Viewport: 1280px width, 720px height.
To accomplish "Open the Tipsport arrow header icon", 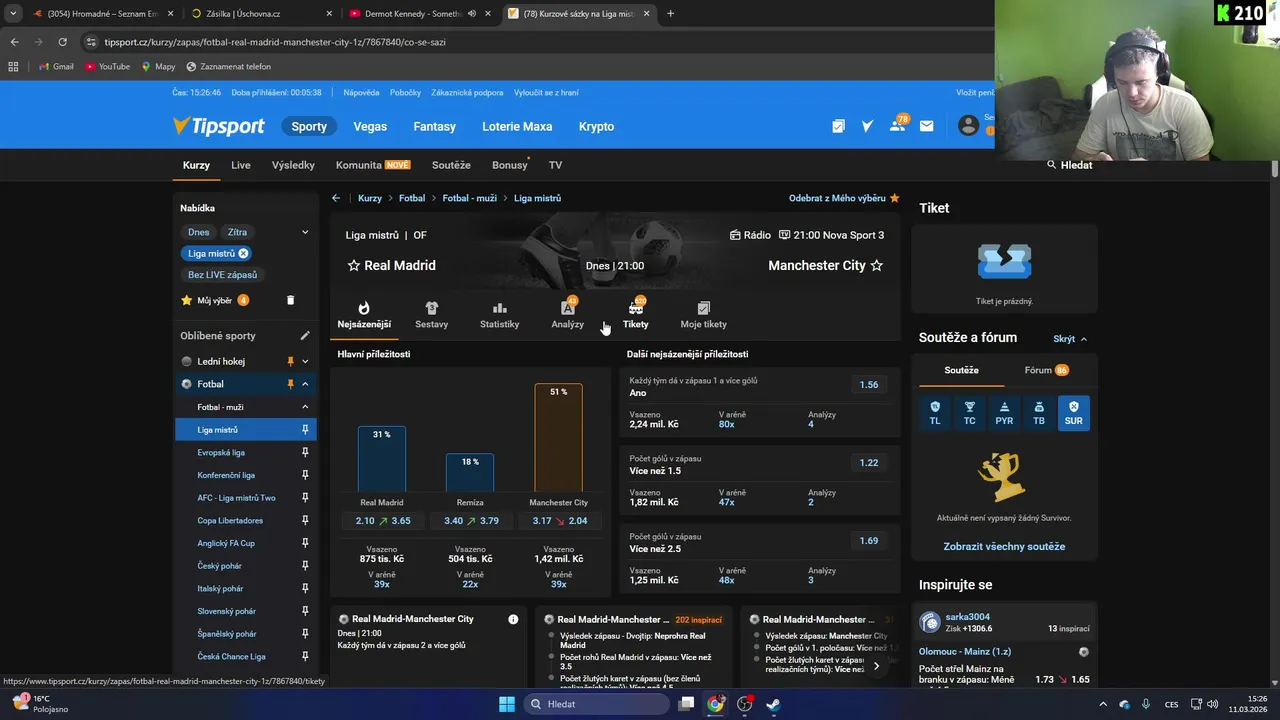I will [867, 126].
